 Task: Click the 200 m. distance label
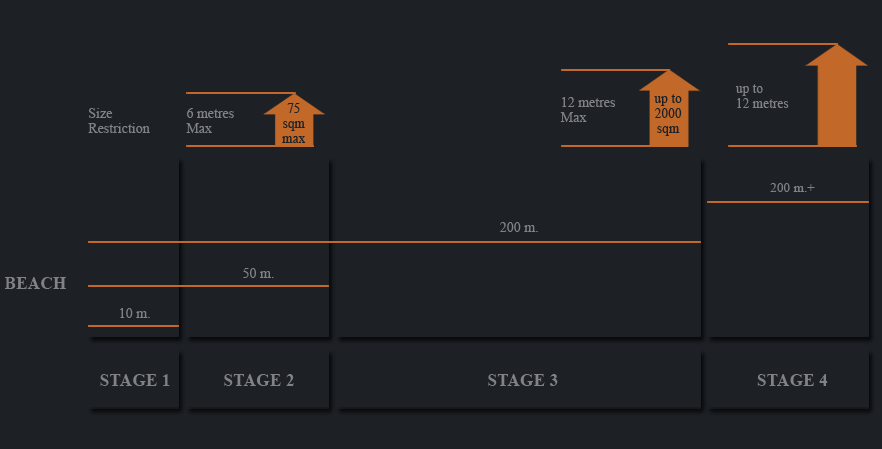pyautogui.click(x=519, y=228)
